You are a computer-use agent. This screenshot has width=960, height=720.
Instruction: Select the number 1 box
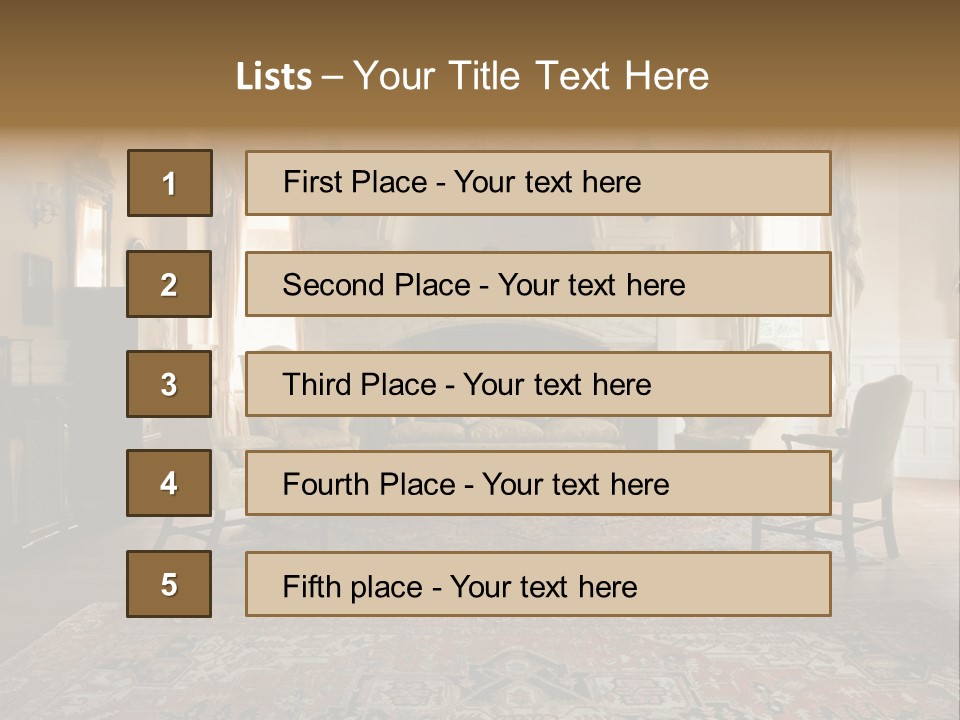[x=169, y=183]
